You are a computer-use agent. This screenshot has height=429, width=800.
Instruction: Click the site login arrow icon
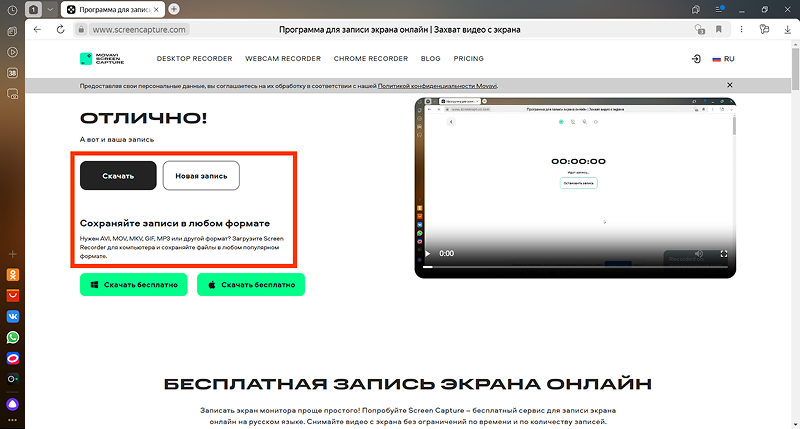click(696, 59)
